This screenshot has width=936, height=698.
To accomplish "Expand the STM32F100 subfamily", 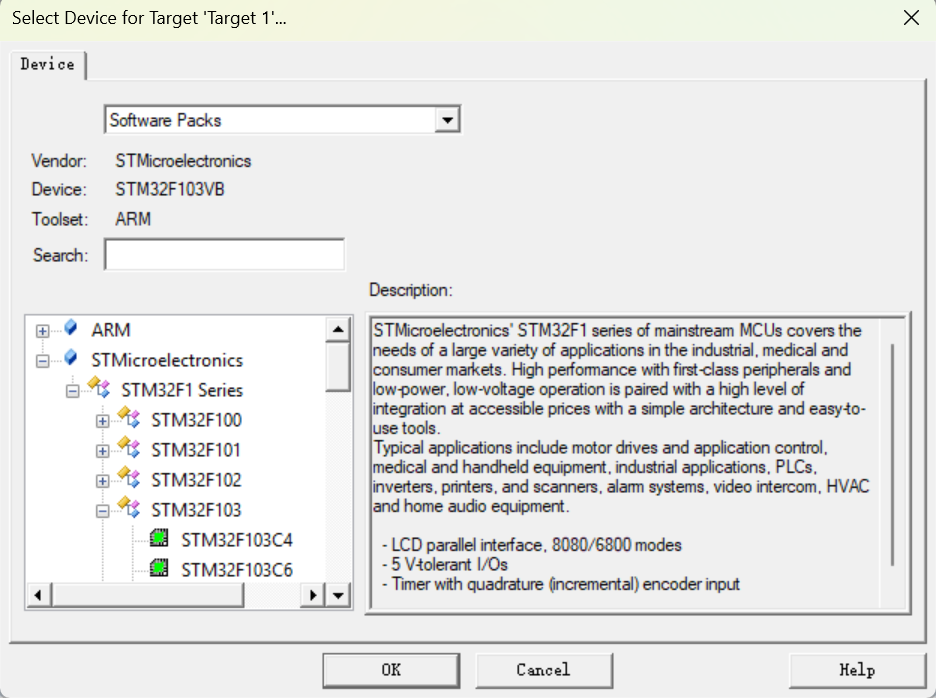I will [103, 421].
